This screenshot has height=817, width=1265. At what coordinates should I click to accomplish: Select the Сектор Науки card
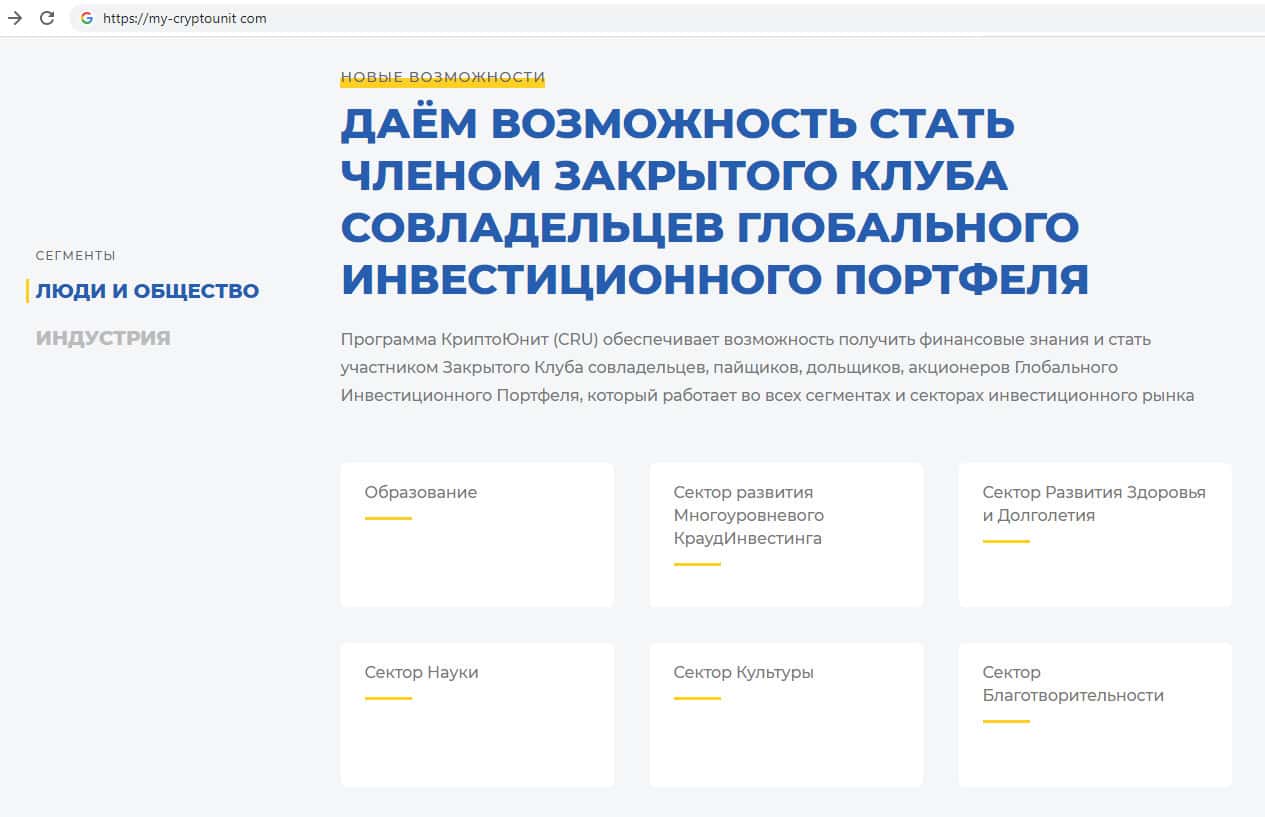(477, 714)
